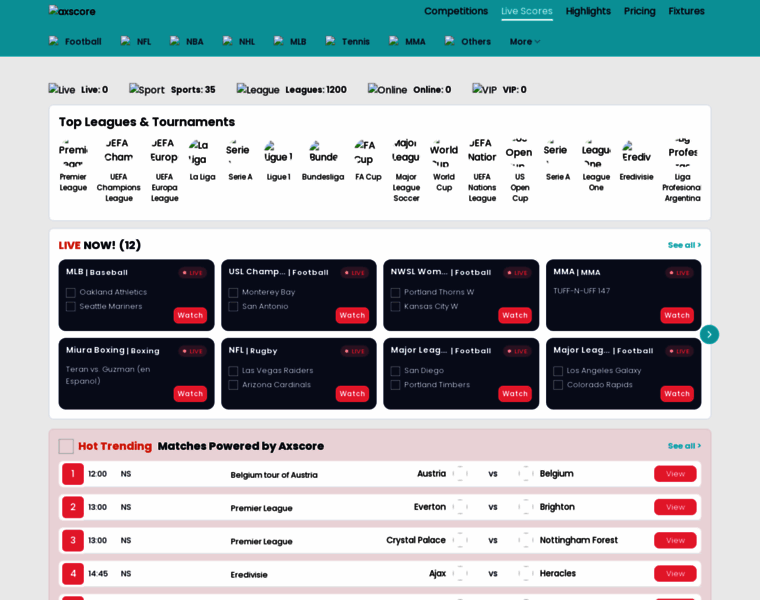Screen dimensions: 760x600
Task: Expand See all for live matches
Action: (684, 245)
